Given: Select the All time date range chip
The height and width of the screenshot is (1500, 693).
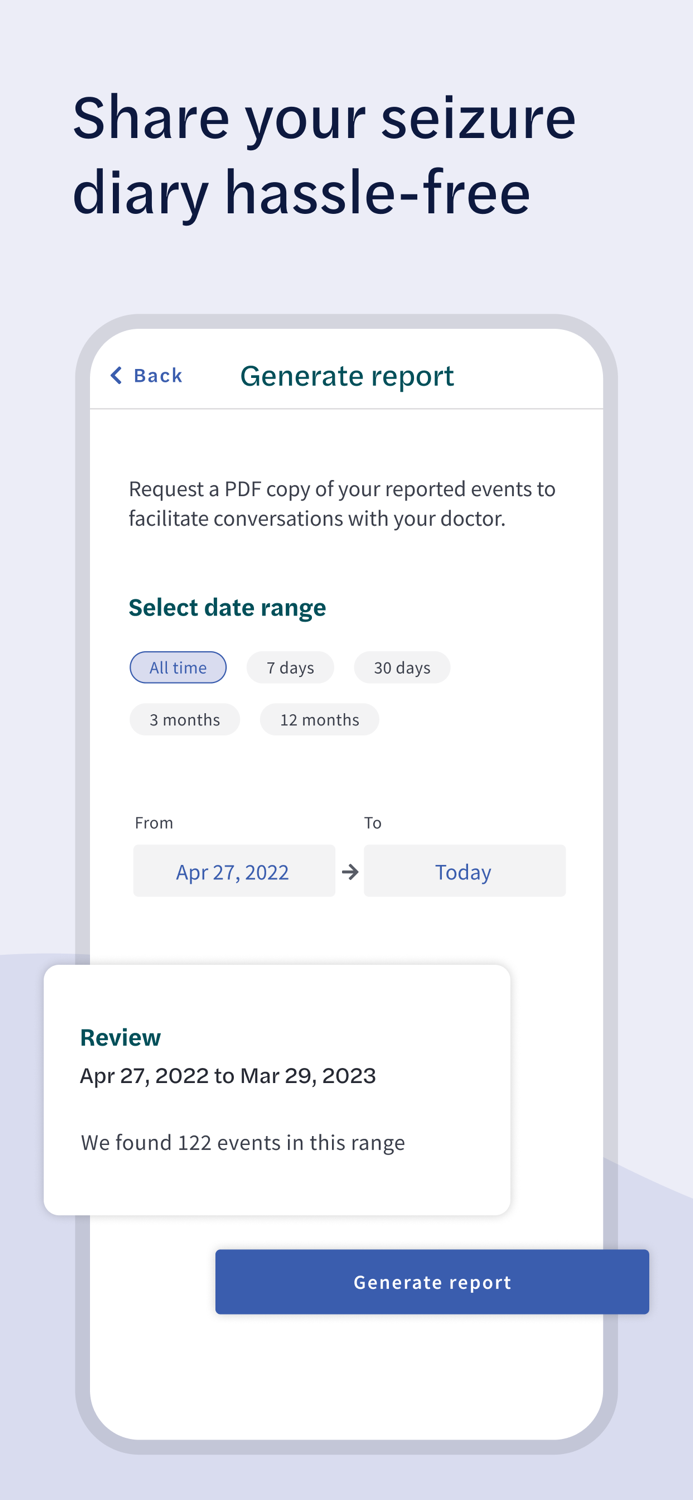Looking at the screenshot, I should (x=178, y=667).
